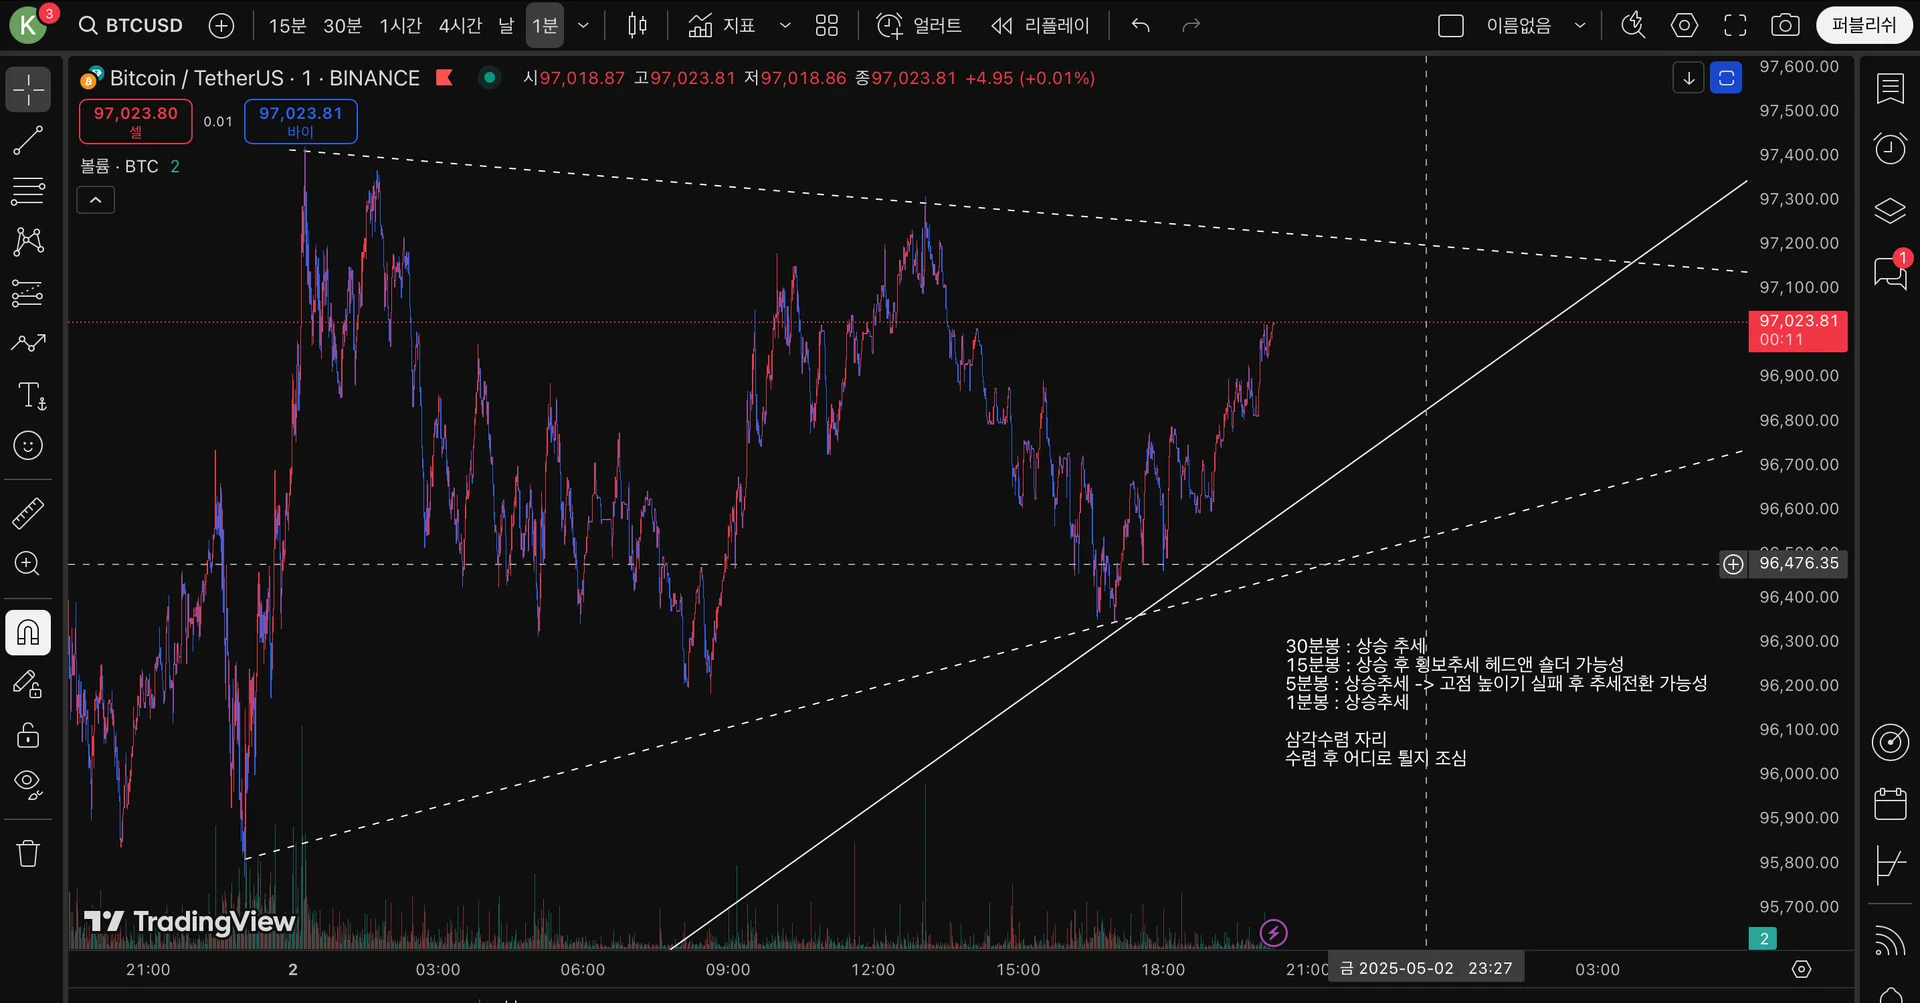
Task: Select the 1분 timeframe
Action: tap(545, 25)
